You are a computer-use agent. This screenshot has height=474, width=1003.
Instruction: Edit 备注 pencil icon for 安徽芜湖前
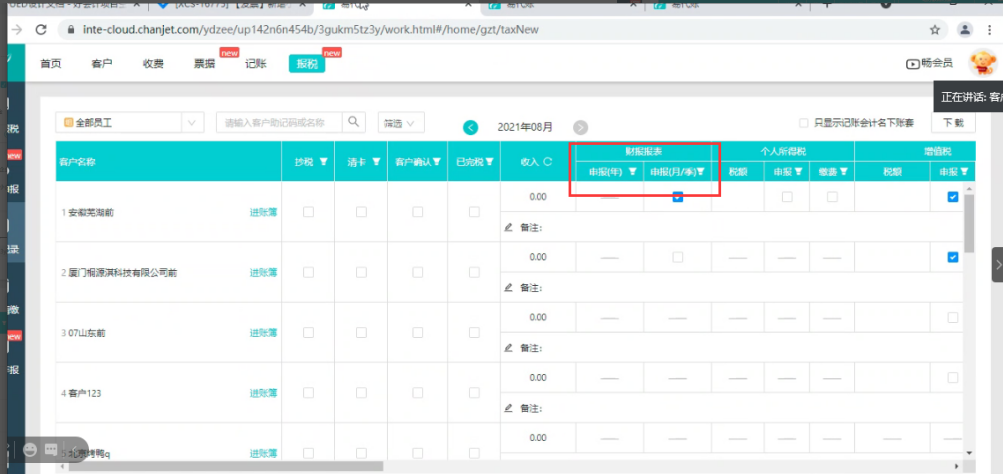(x=509, y=227)
